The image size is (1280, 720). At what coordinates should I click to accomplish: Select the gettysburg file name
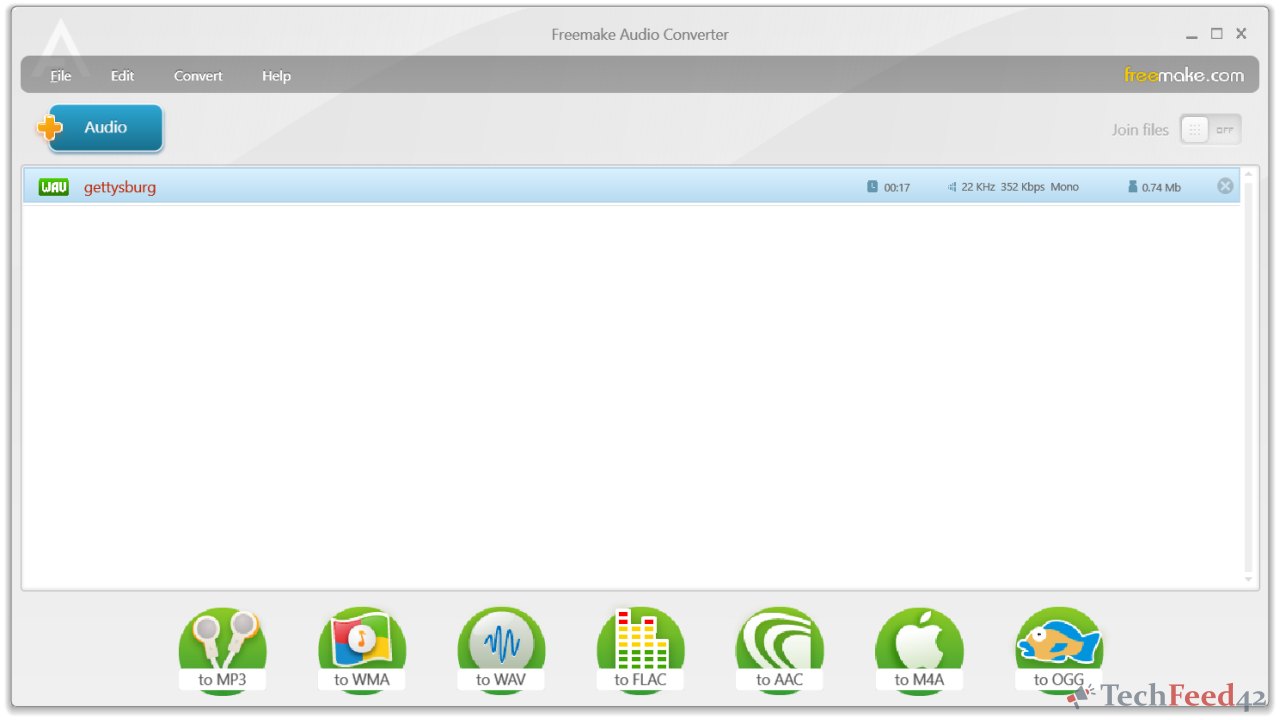pos(120,187)
